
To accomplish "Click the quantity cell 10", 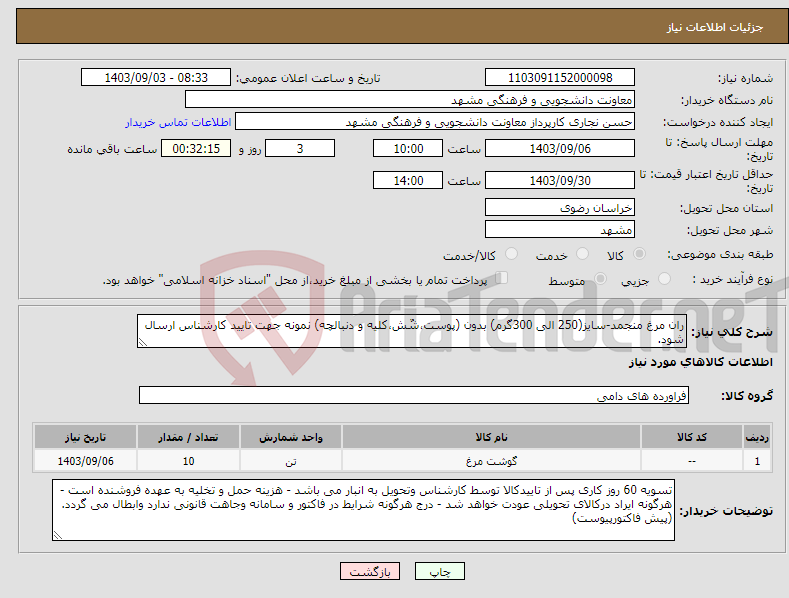I will point(188,461).
